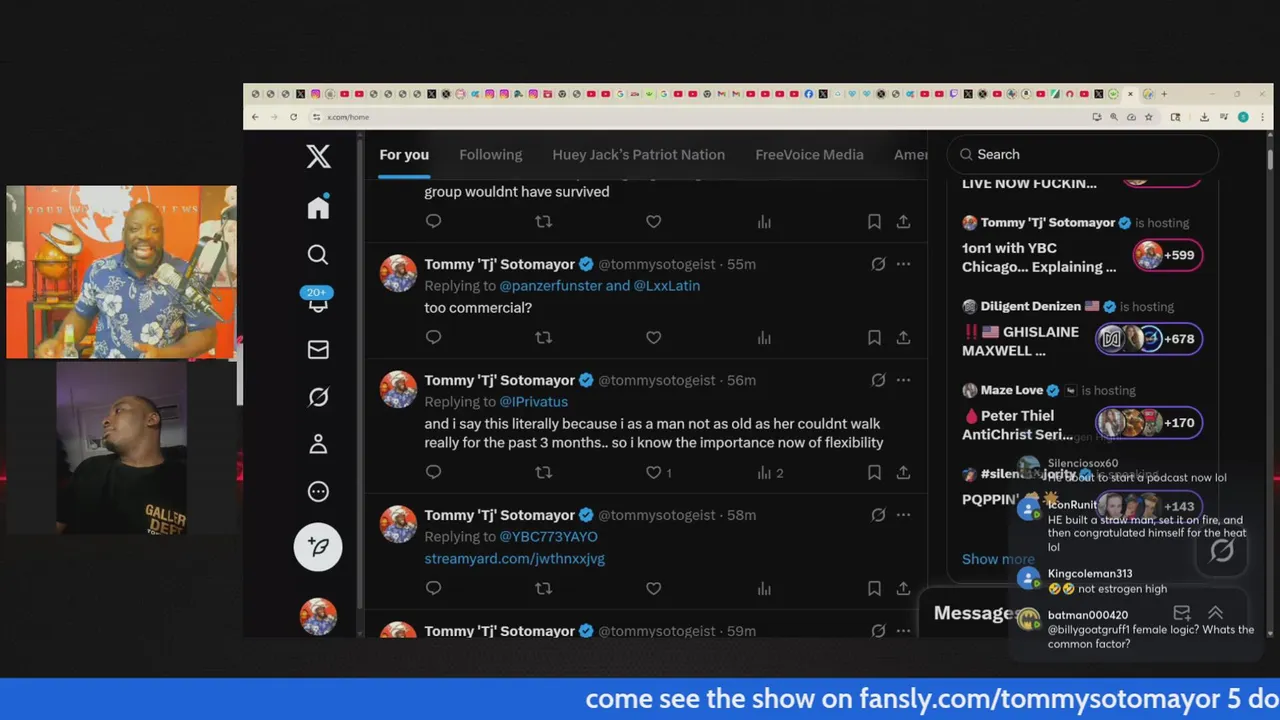Bookmark the "group wouldnt have survived" post
Viewport: 1280px width, 720px height.
[x=874, y=221]
